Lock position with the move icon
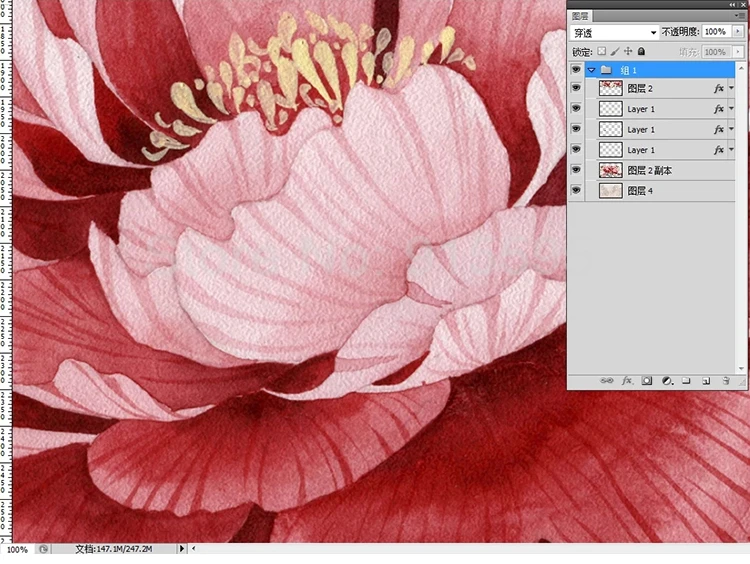Image resolution: width=750 pixels, height=564 pixels. (628, 51)
